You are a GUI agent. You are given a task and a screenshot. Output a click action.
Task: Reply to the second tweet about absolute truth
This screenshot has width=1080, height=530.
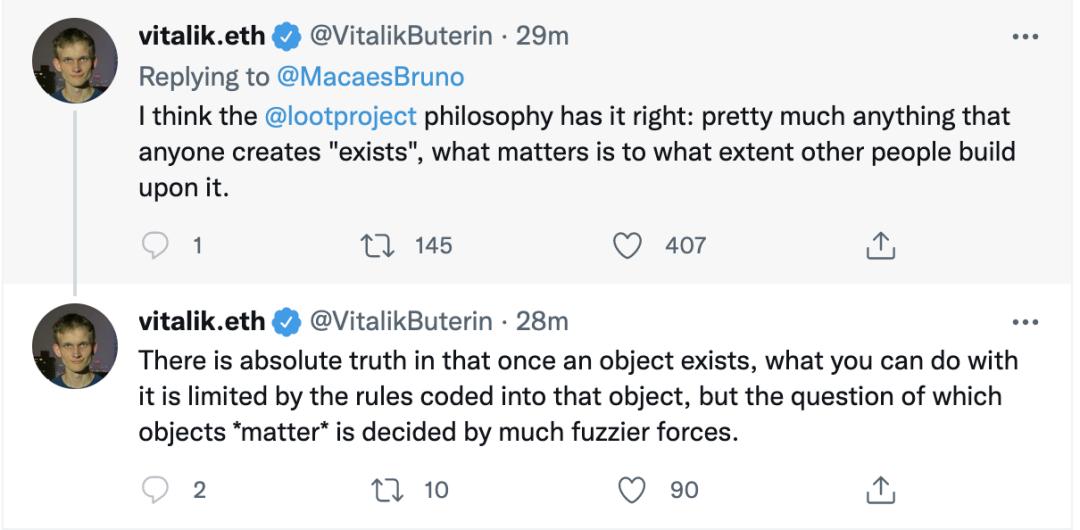coord(154,490)
